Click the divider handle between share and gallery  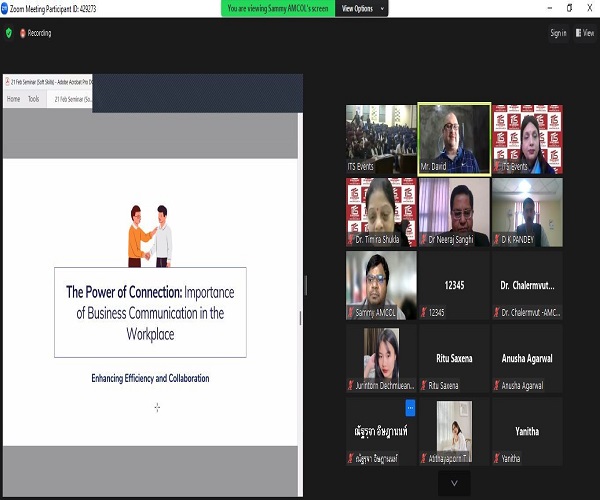point(306,285)
